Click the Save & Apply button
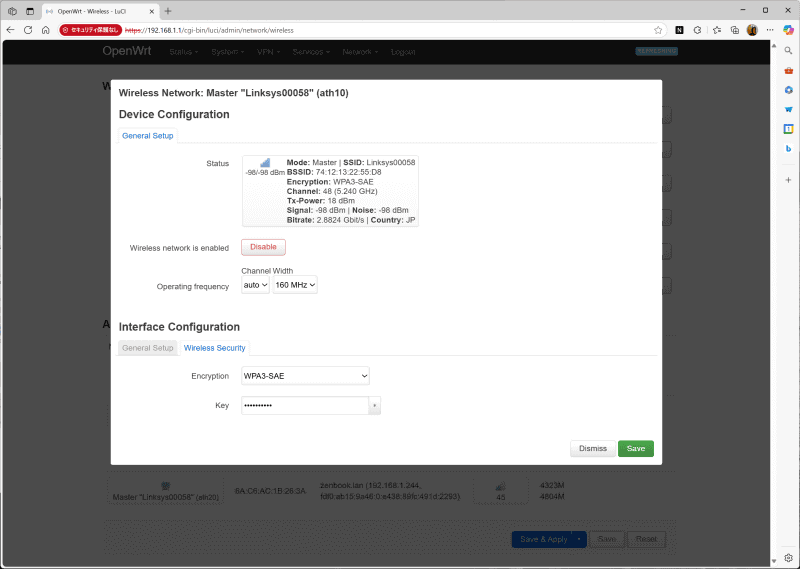 (x=542, y=539)
